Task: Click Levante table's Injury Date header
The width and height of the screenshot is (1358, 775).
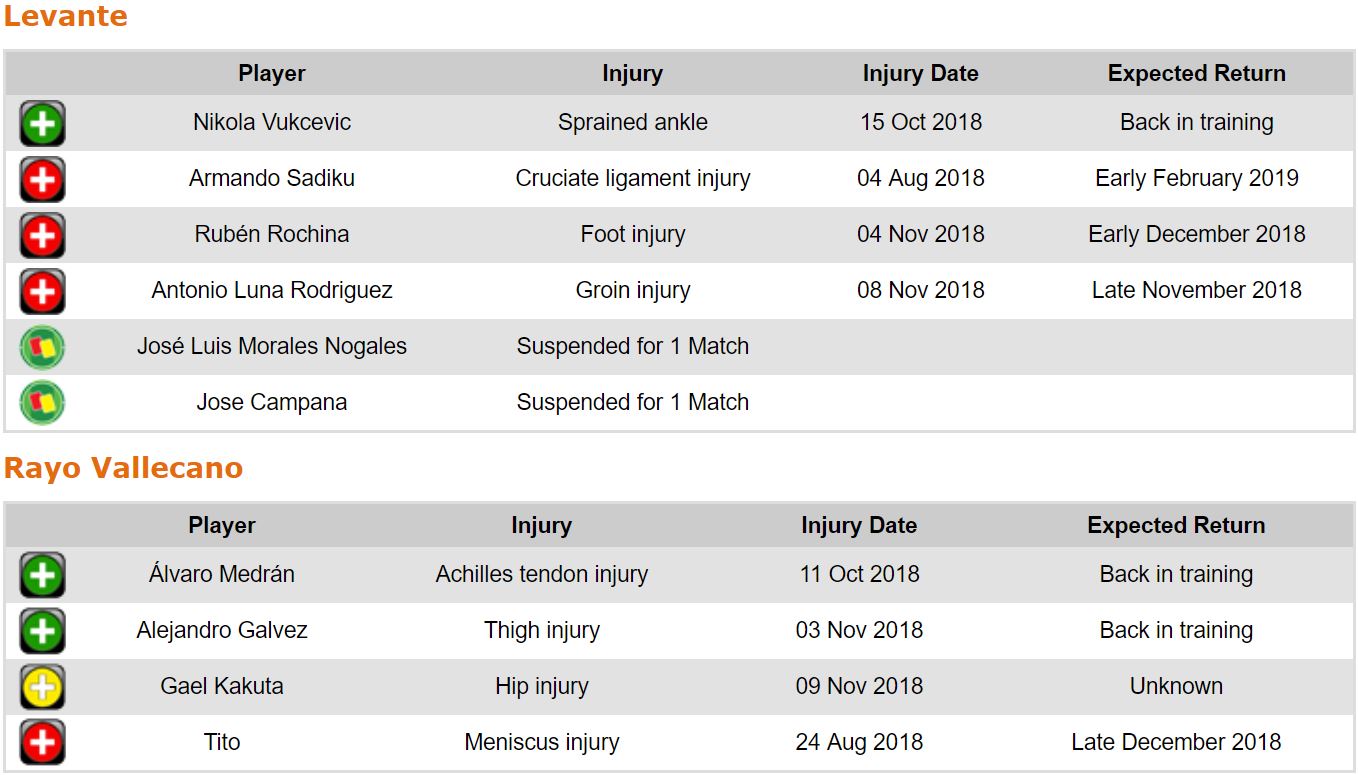Action: [x=920, y=74]
